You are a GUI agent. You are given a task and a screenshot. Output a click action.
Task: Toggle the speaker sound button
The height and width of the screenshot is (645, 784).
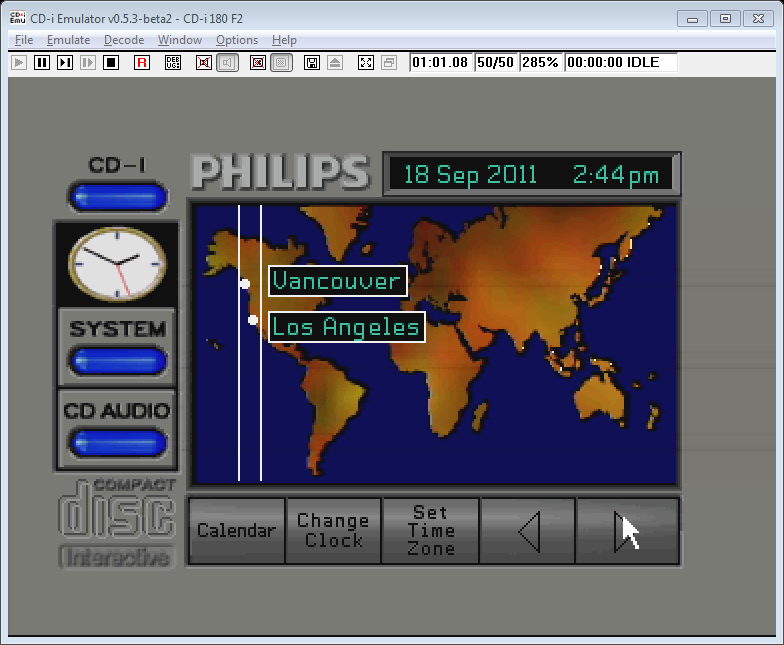227,62
